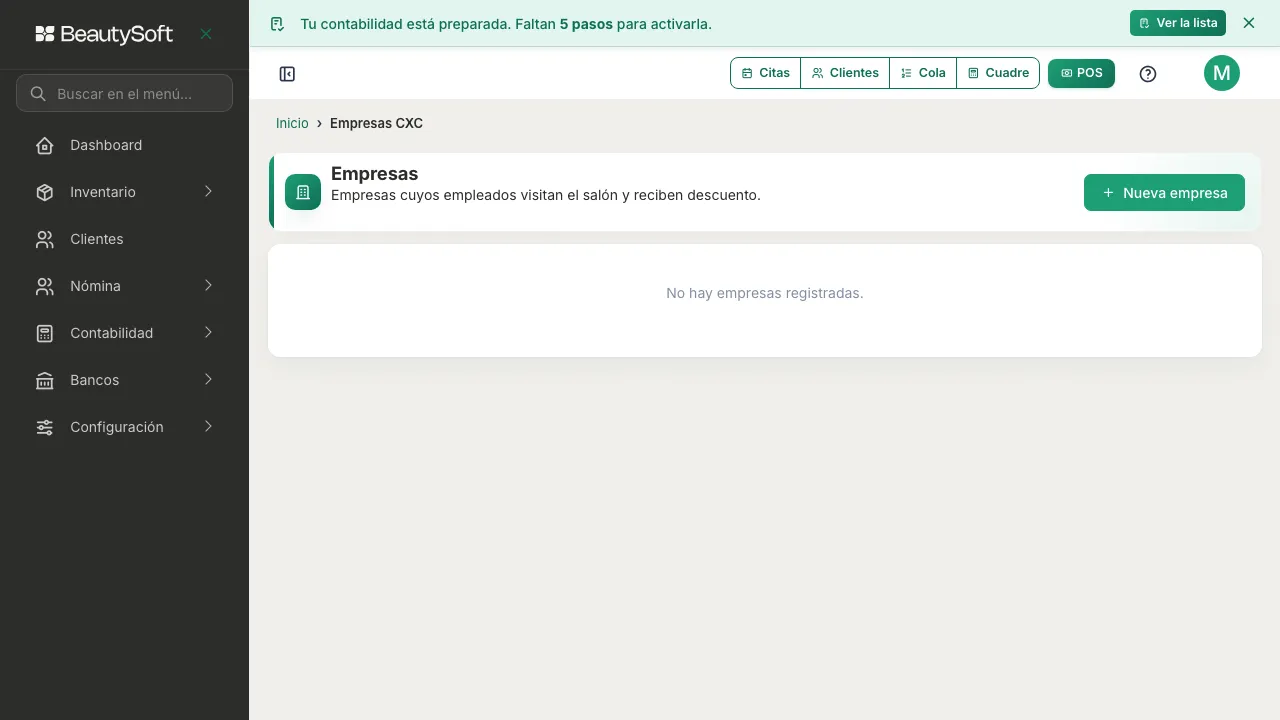The width and height of the screenshot is (1280, 720).
Task: Click the Bancos bank building icon
Action: (x=45, y=380)
